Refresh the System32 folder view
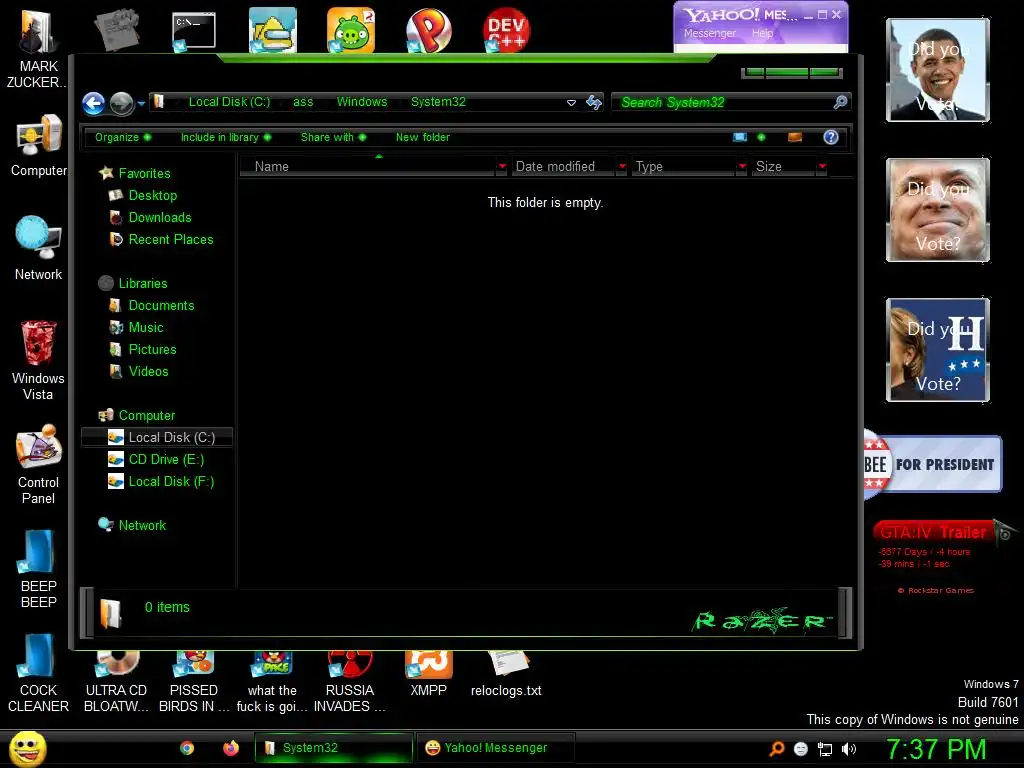This screenshot has height=768, width=1024. pos(594,103)
